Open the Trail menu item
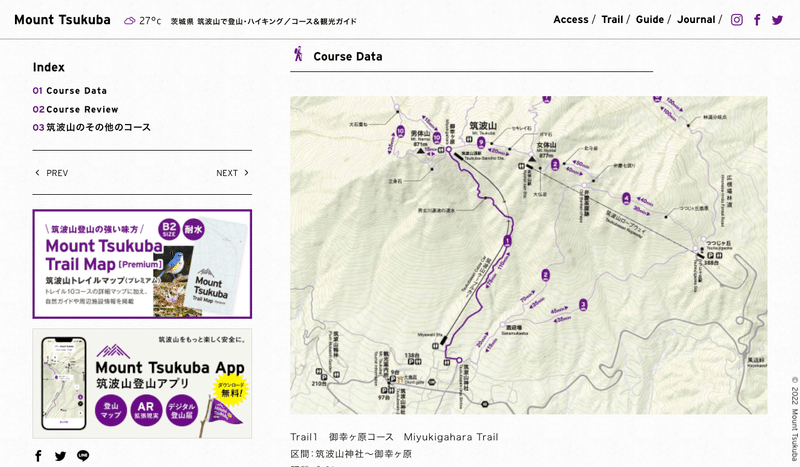 click(612, 19)
